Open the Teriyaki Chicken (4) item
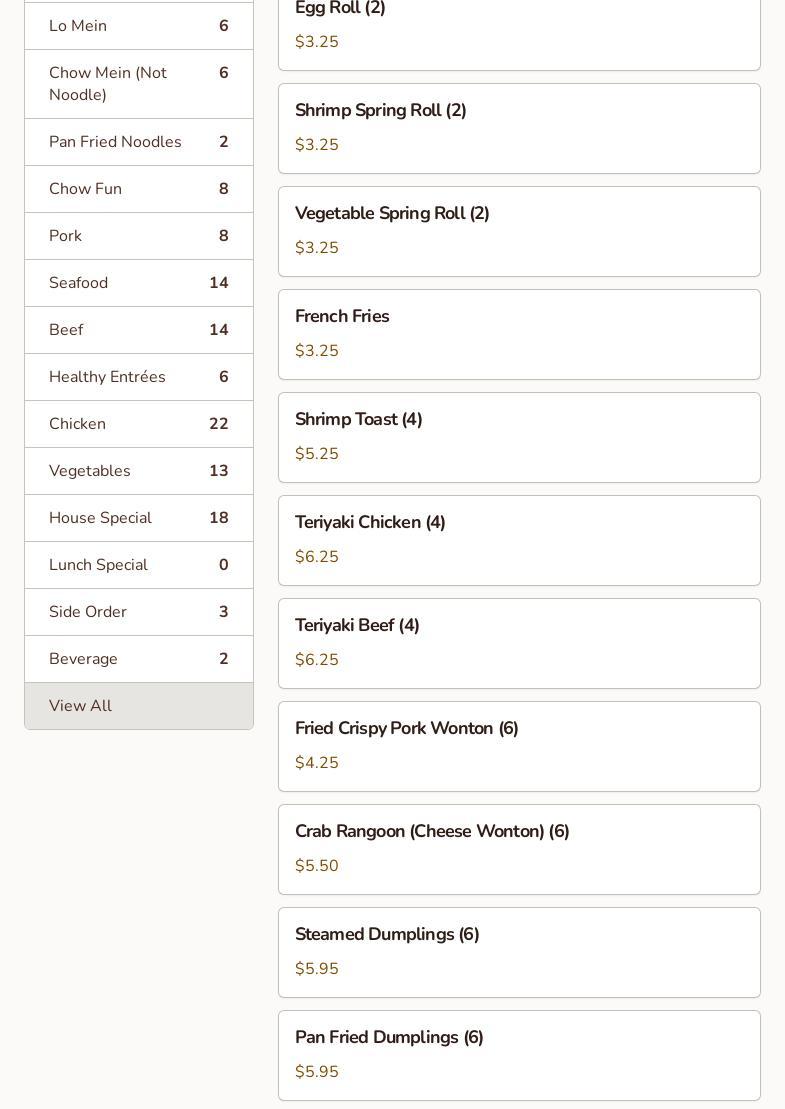 (519, 540)
